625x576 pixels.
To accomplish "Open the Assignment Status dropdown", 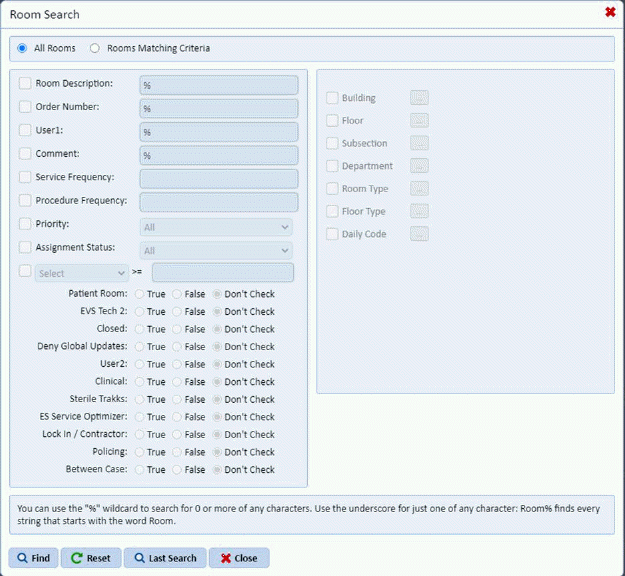I will tap(216, 251).
